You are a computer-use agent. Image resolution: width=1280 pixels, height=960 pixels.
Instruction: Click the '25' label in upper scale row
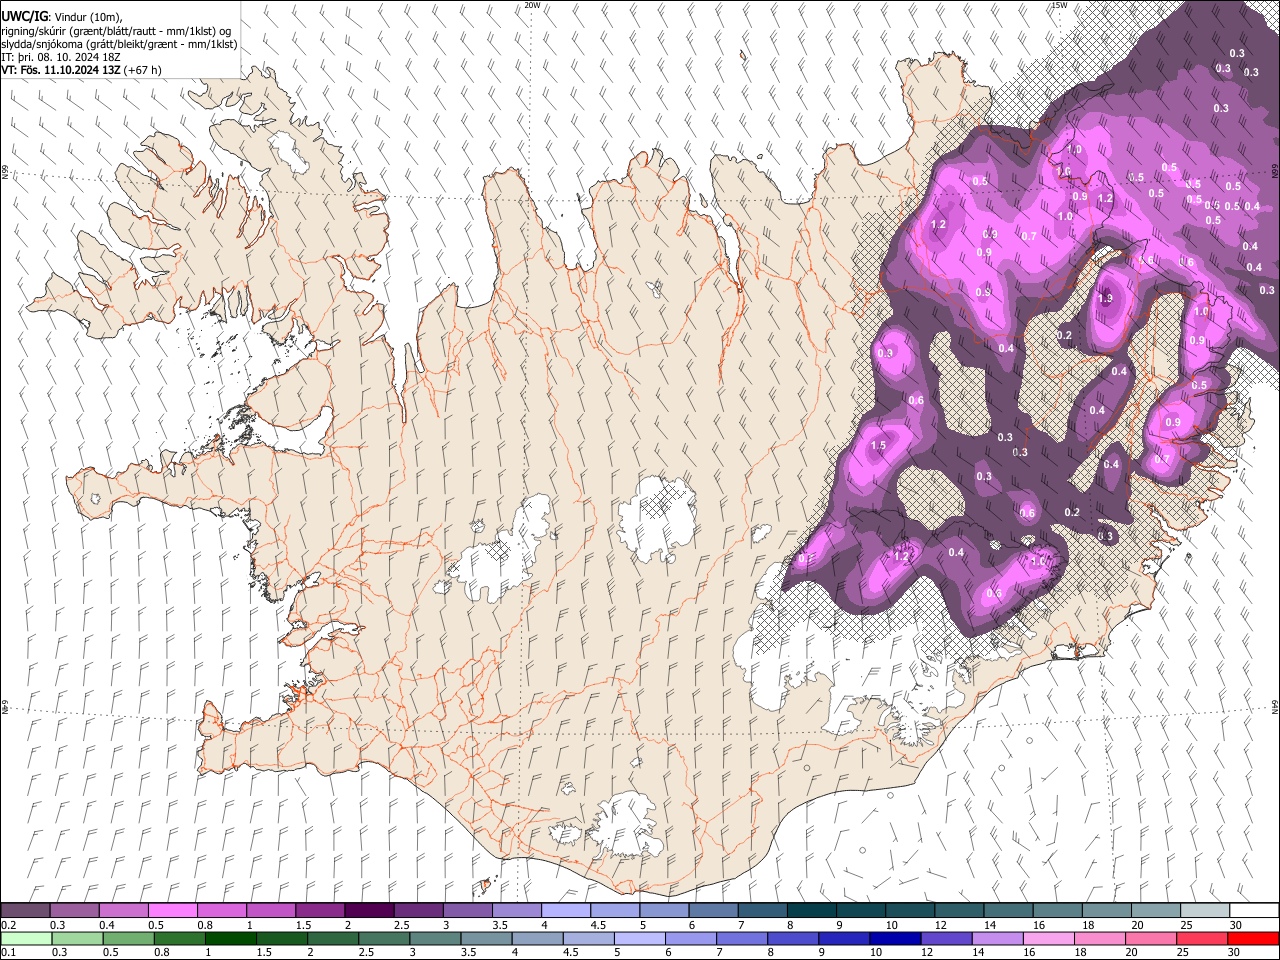[1185, 925]
